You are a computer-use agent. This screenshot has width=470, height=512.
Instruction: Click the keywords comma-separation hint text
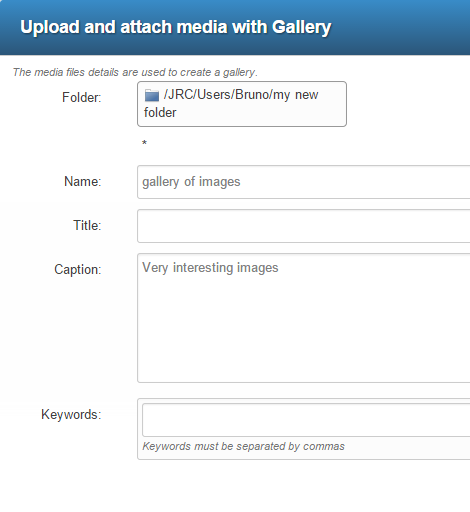(x=243, y=446)
